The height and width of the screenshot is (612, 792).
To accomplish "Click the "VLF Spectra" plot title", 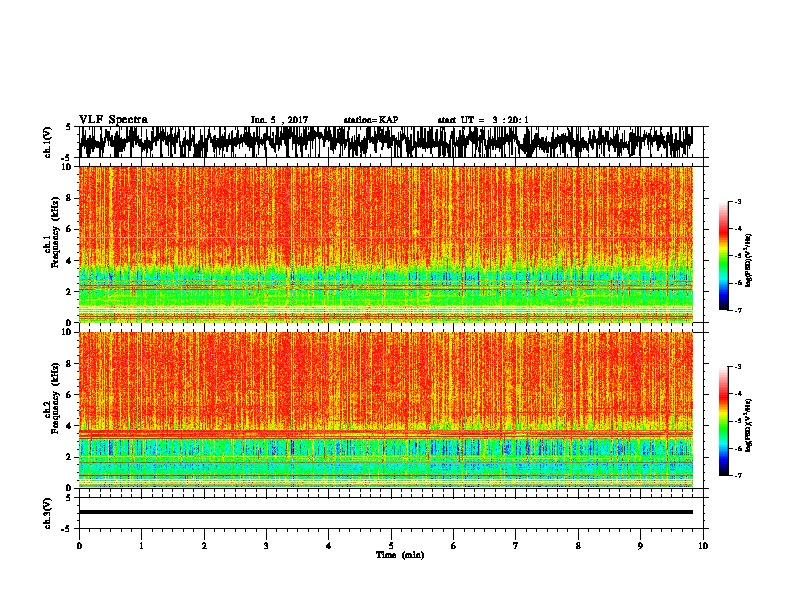I will pos(113,120).
